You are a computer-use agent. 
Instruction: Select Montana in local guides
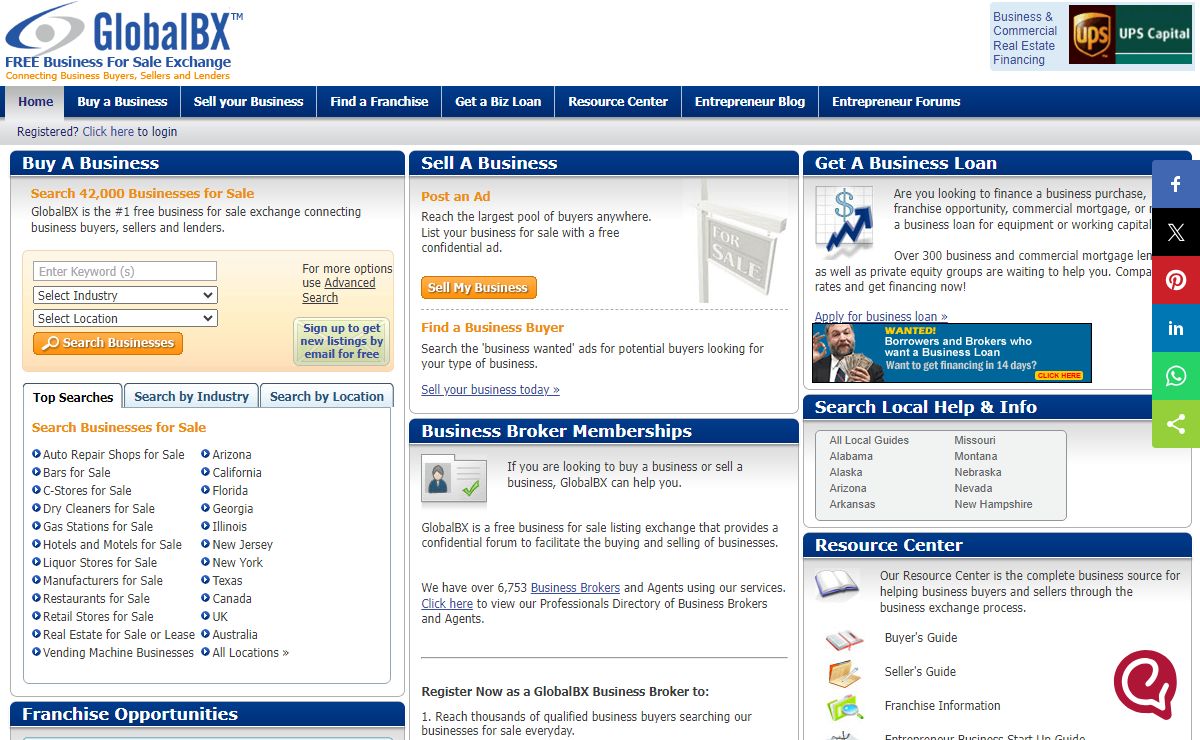pyautogui.click(x=976, y=456)
